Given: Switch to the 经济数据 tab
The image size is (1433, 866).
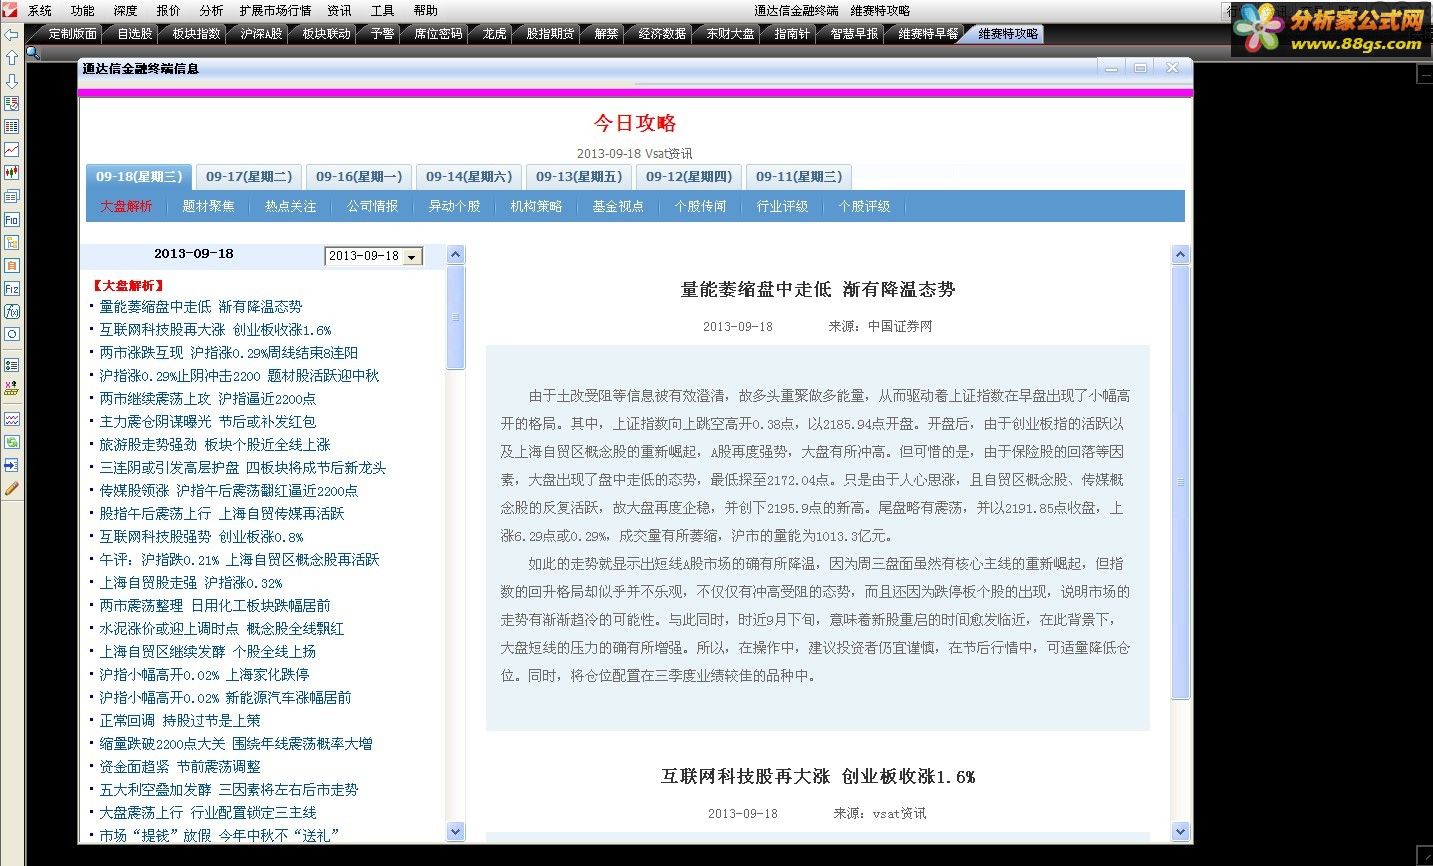Looking at the screenshot, I should pos(662,34).
